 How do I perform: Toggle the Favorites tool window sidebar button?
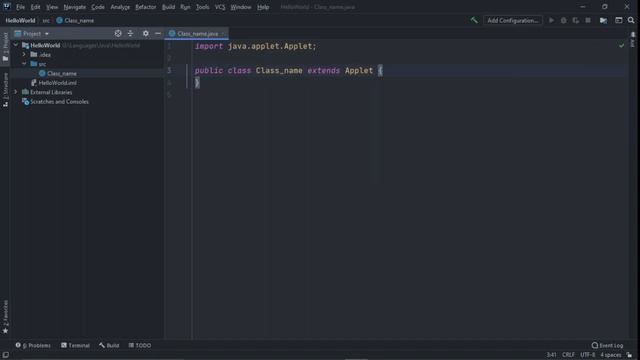(x=5, y=317)
